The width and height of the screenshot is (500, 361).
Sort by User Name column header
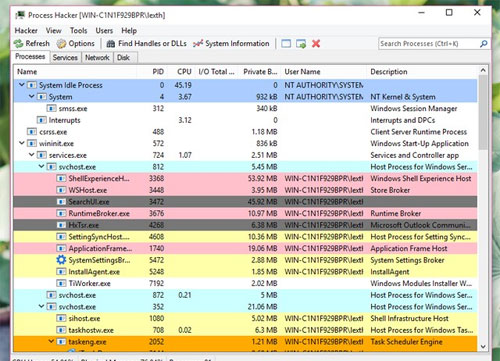324,72
